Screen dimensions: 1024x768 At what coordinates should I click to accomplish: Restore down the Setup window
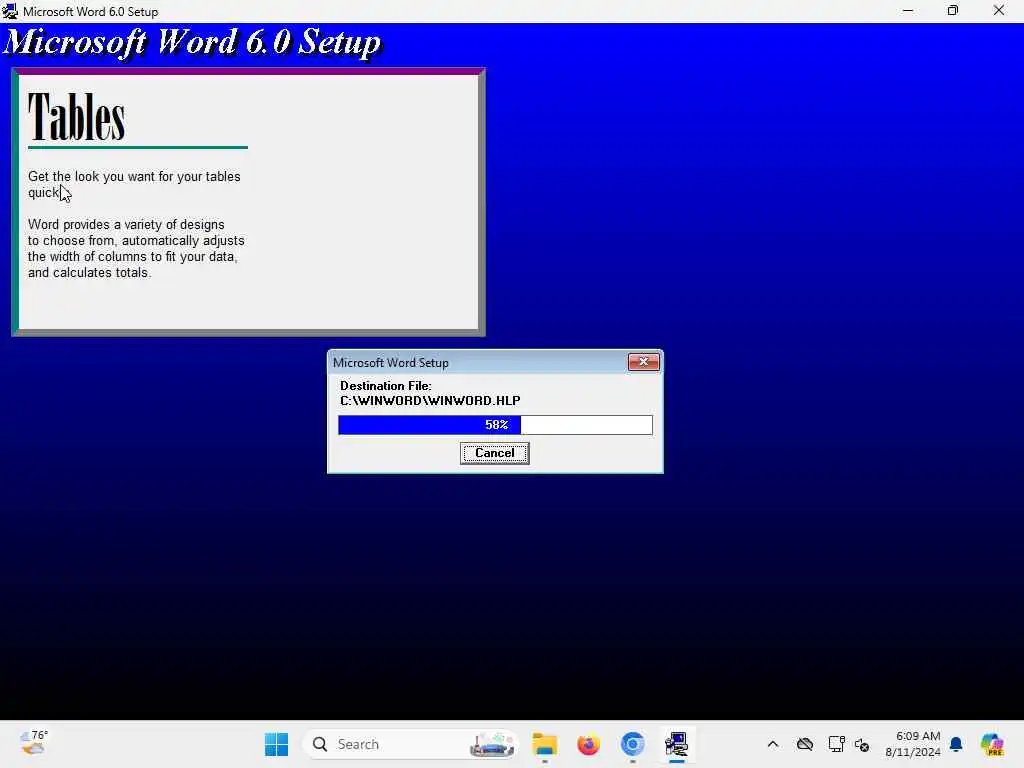coord(953,11)
